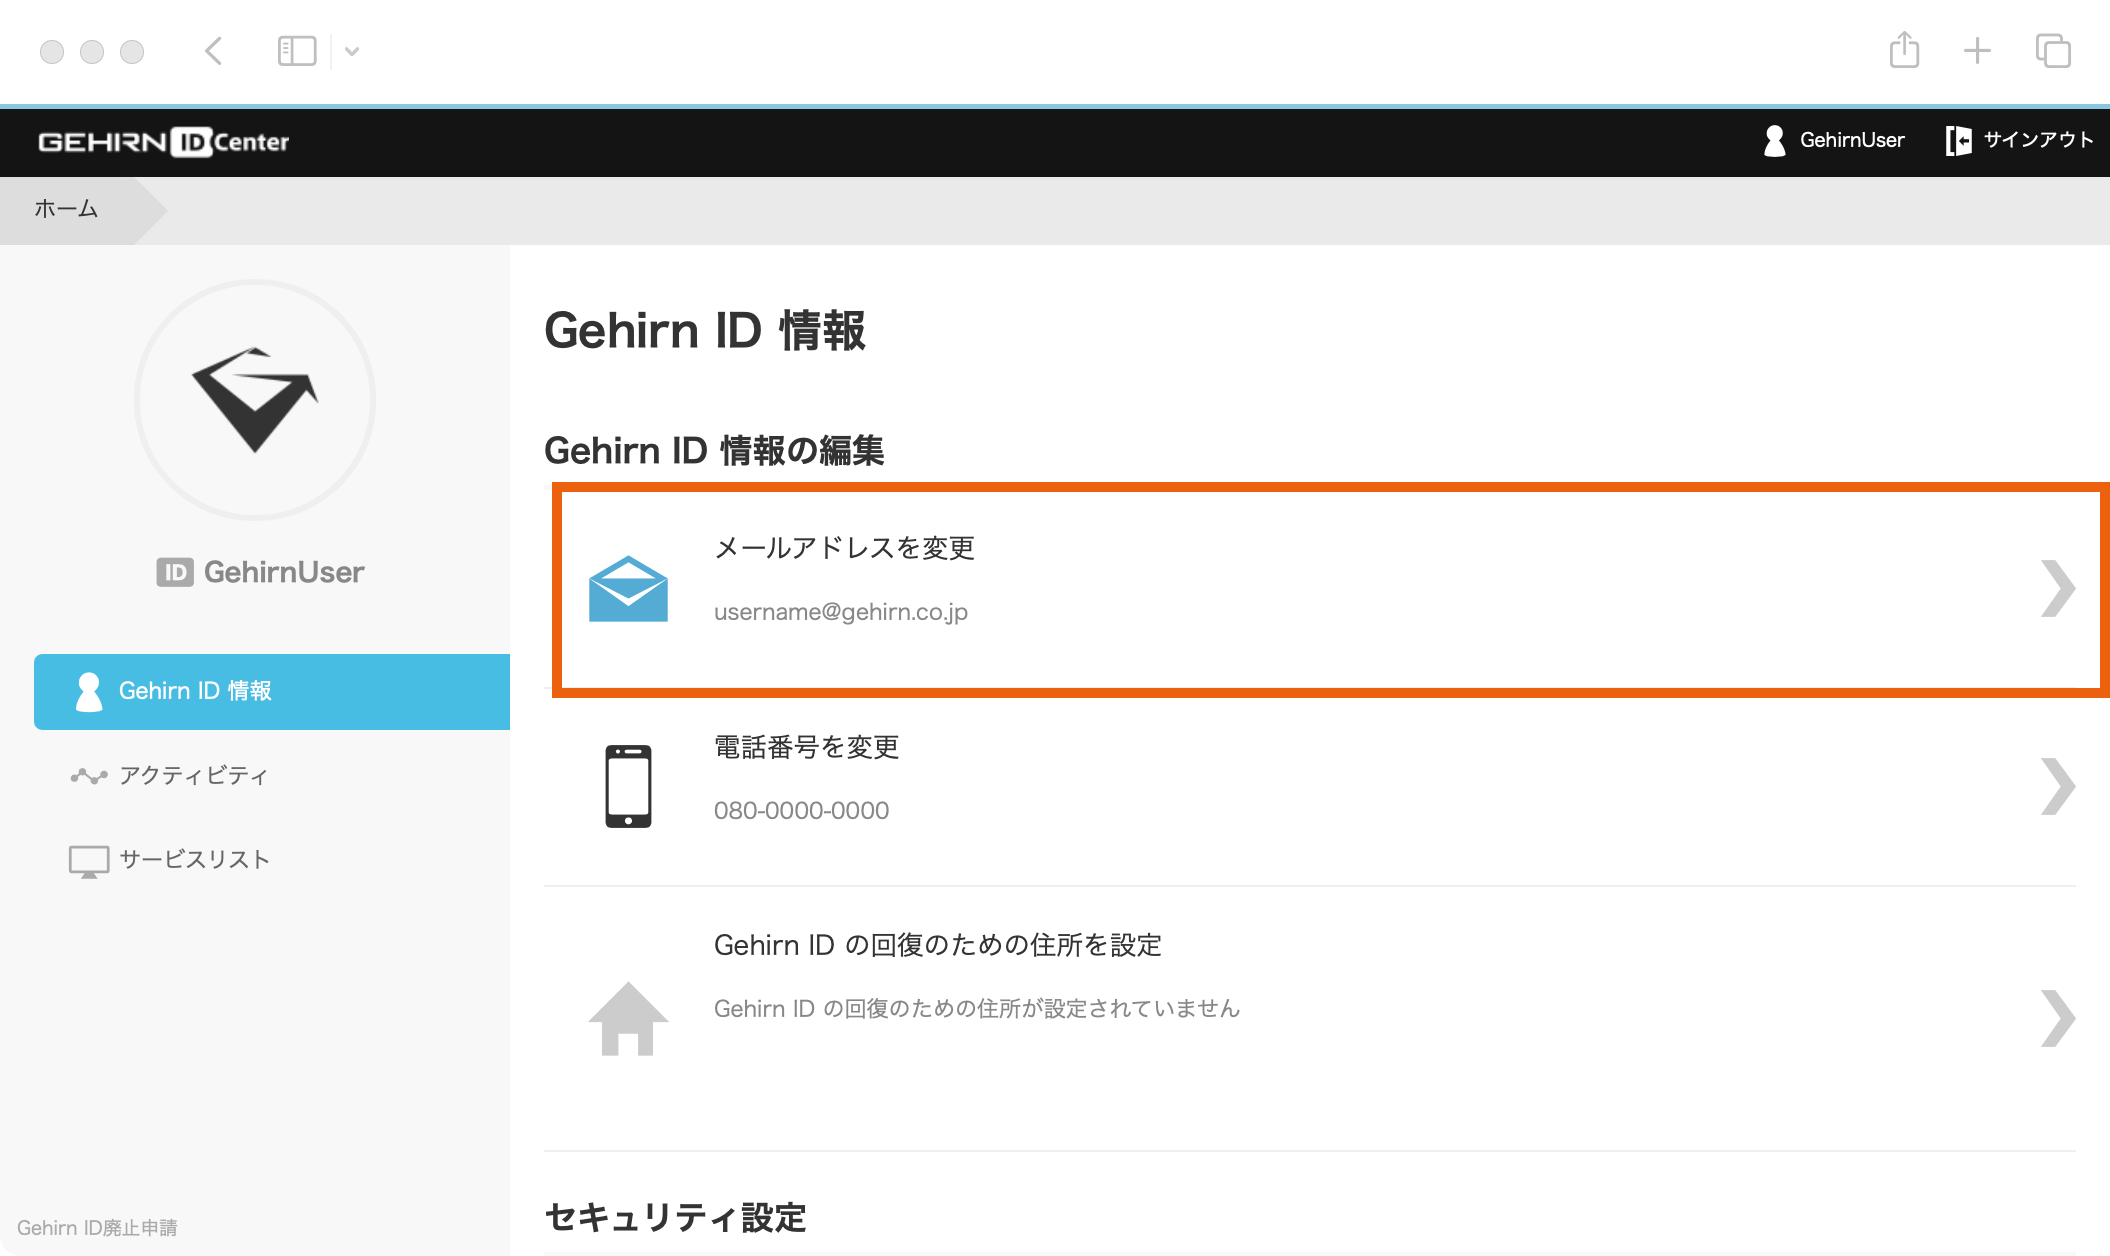Open a new browser tab with plus icon
Screen dimensions: 2110x1256
pyautogui.click(x=1977, y=50)
